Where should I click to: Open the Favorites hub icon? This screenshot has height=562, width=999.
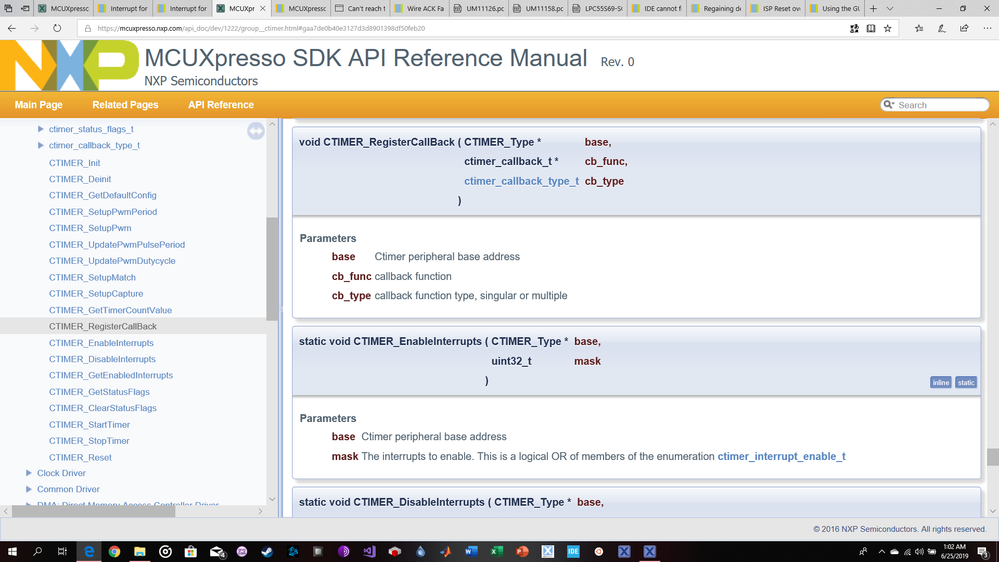point(919,28)
